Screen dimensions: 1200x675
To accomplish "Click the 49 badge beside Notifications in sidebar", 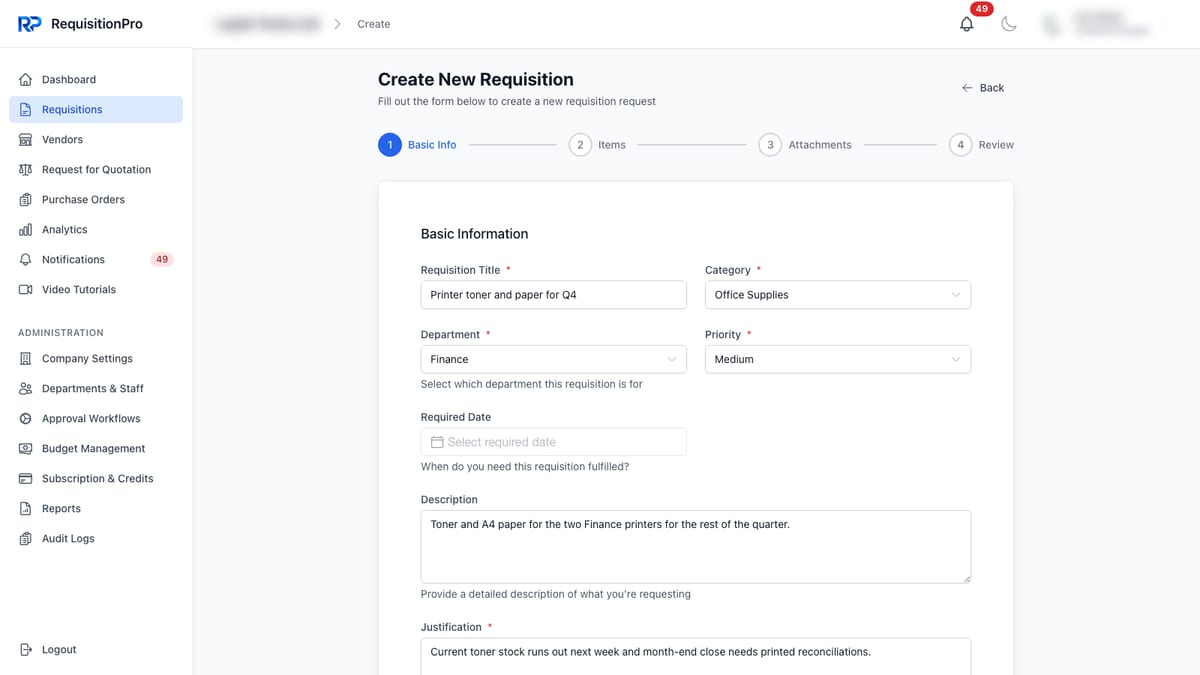I will [x=162, y=260].
